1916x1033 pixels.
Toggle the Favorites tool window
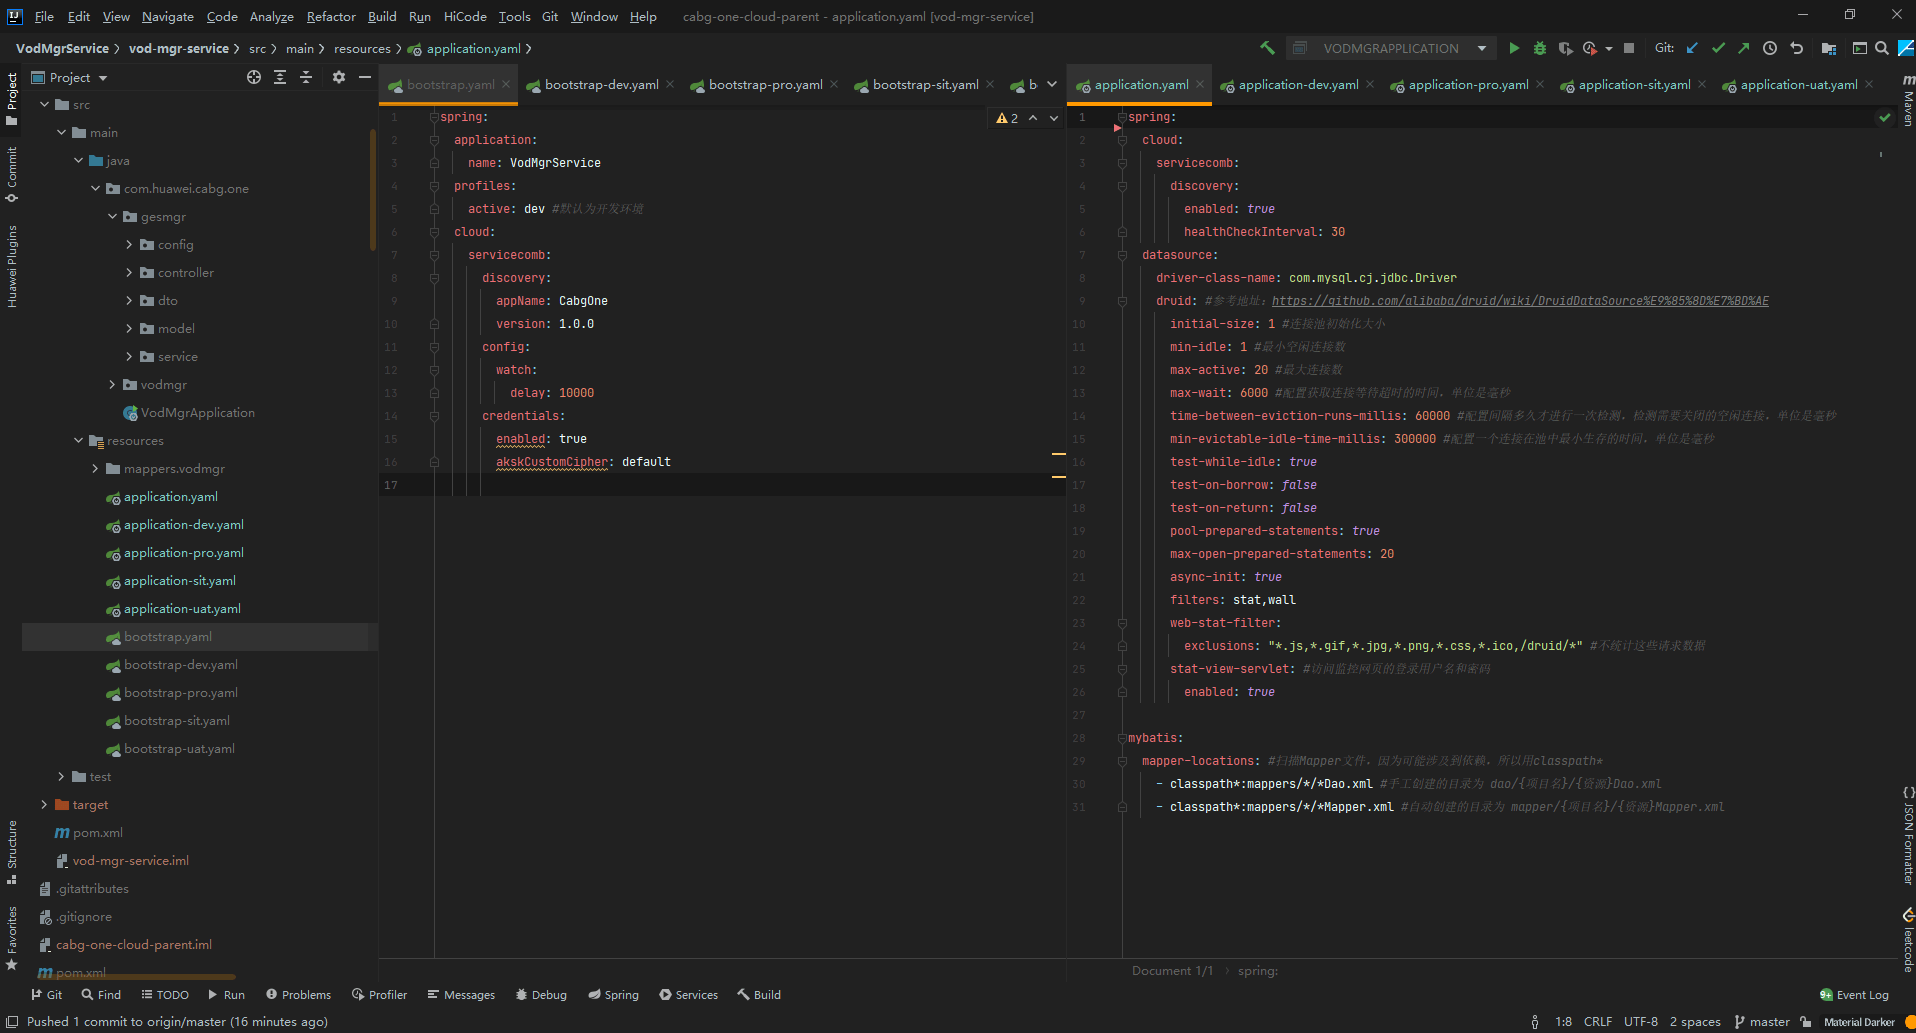pyautogui.click(x=12, y=937)
